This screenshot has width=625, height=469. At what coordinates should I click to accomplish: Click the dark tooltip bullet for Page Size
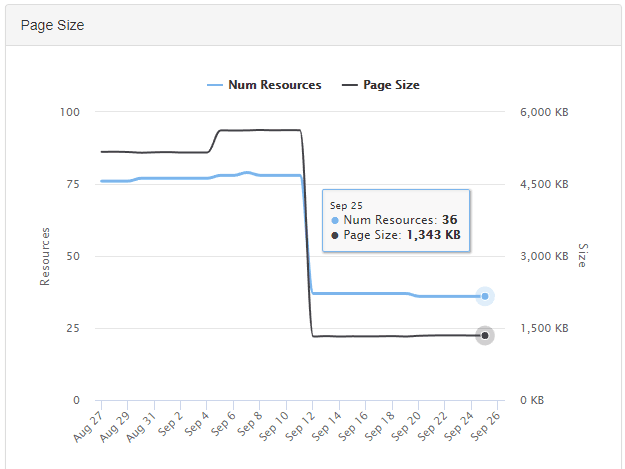pos(335,235)
